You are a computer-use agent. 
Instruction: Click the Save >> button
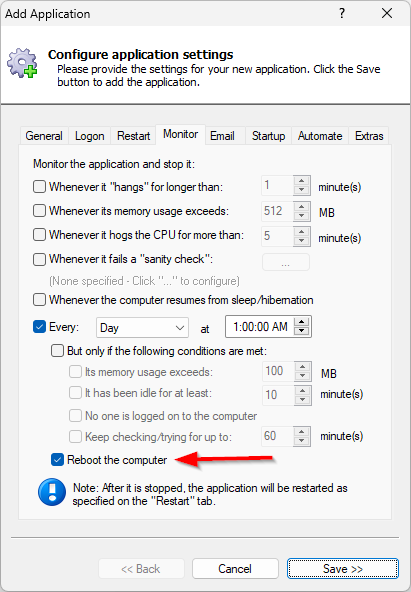click(343, 569)
